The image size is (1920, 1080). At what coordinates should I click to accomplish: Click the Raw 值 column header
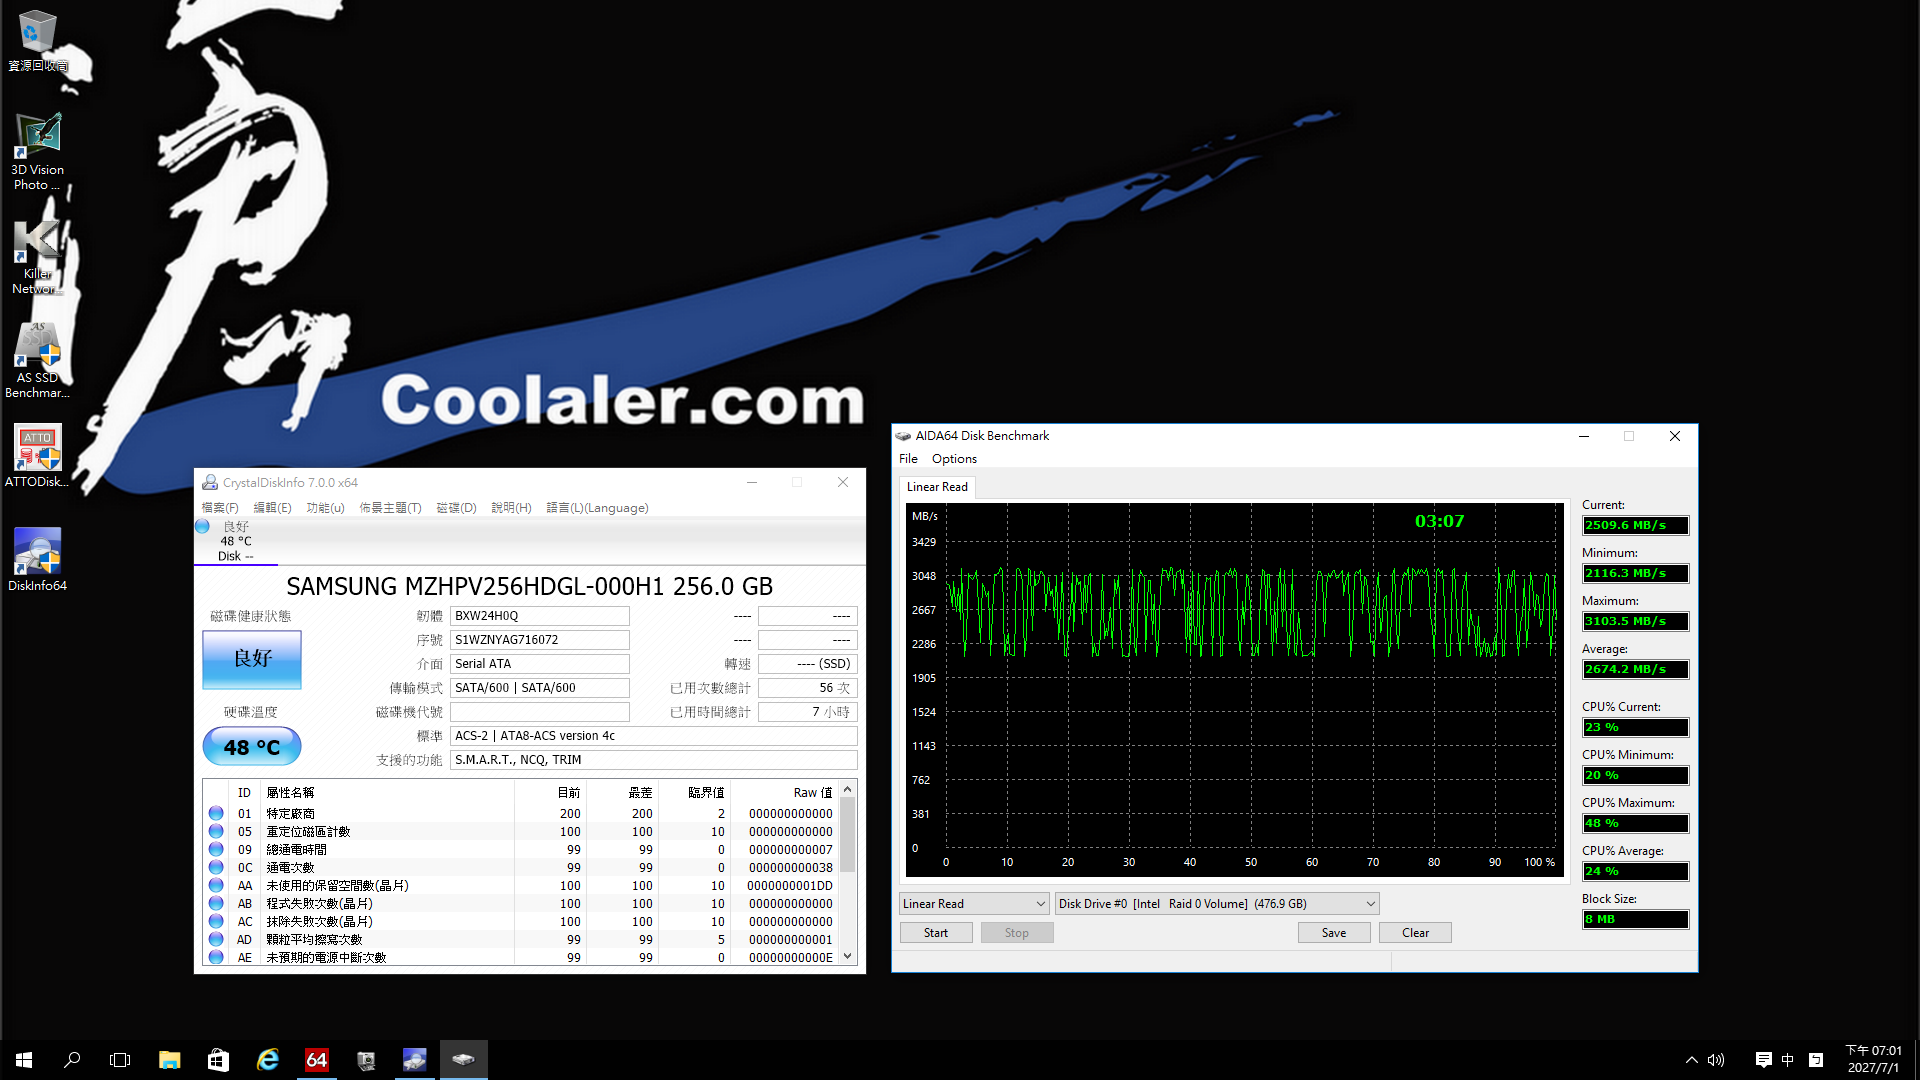(785, 793)
